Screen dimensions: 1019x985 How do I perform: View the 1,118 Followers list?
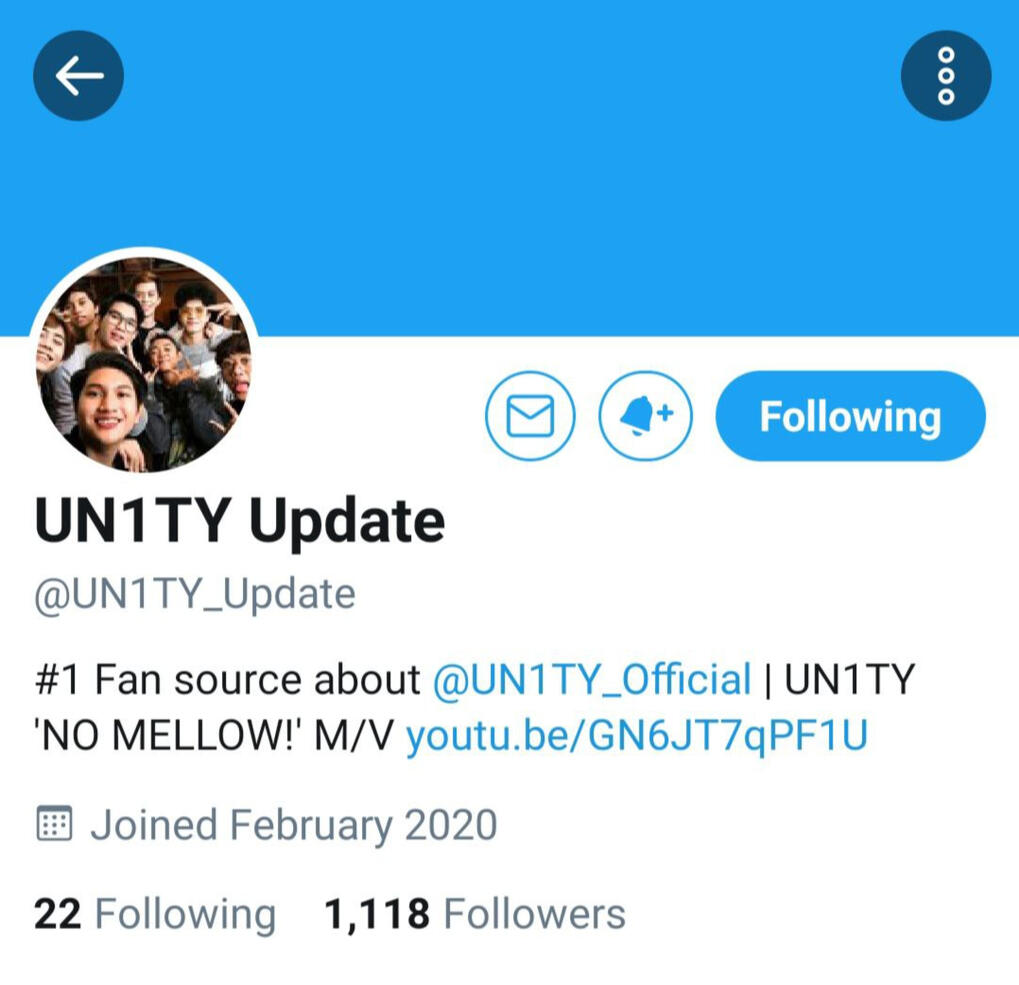tap(474, 914)
